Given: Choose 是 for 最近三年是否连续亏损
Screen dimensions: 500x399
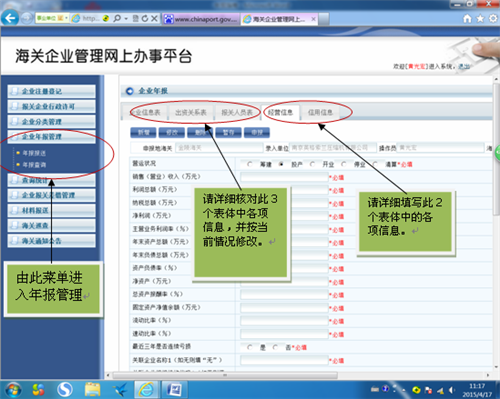Looking at the screenshot, I should [x=250, y=347].
